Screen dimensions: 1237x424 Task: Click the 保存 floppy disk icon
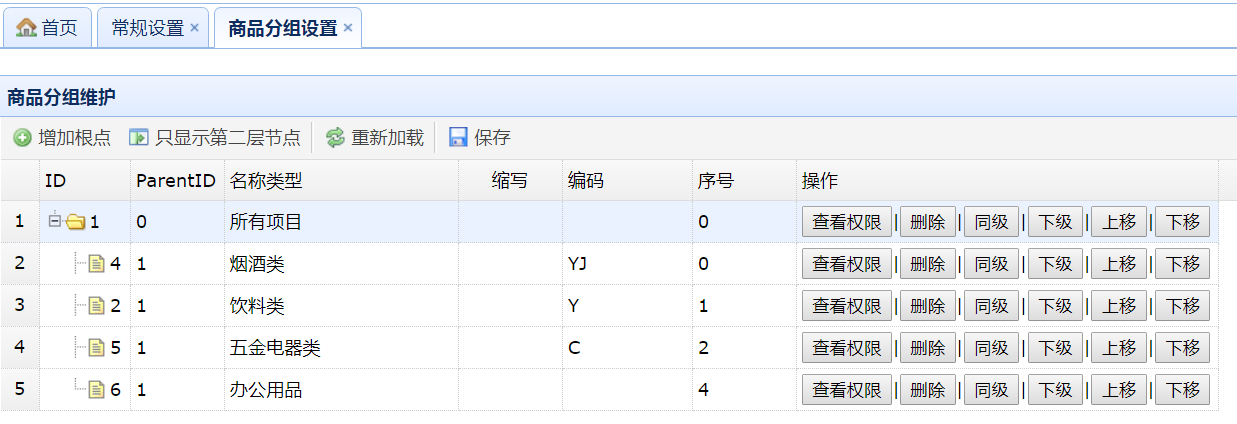point(458,138)
